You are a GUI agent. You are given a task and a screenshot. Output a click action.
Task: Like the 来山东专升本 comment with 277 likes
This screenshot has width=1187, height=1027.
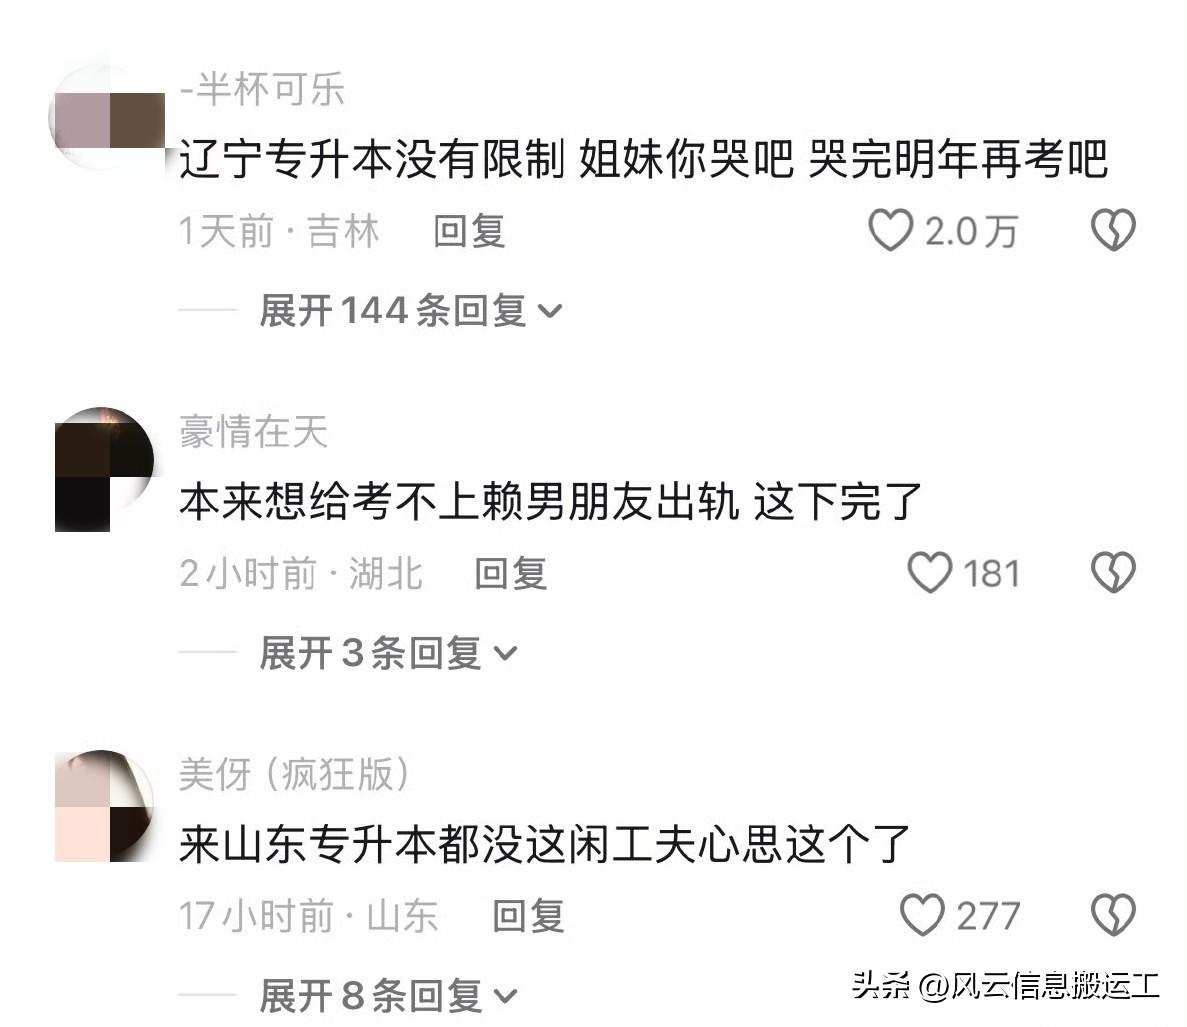tap(922, 915)
